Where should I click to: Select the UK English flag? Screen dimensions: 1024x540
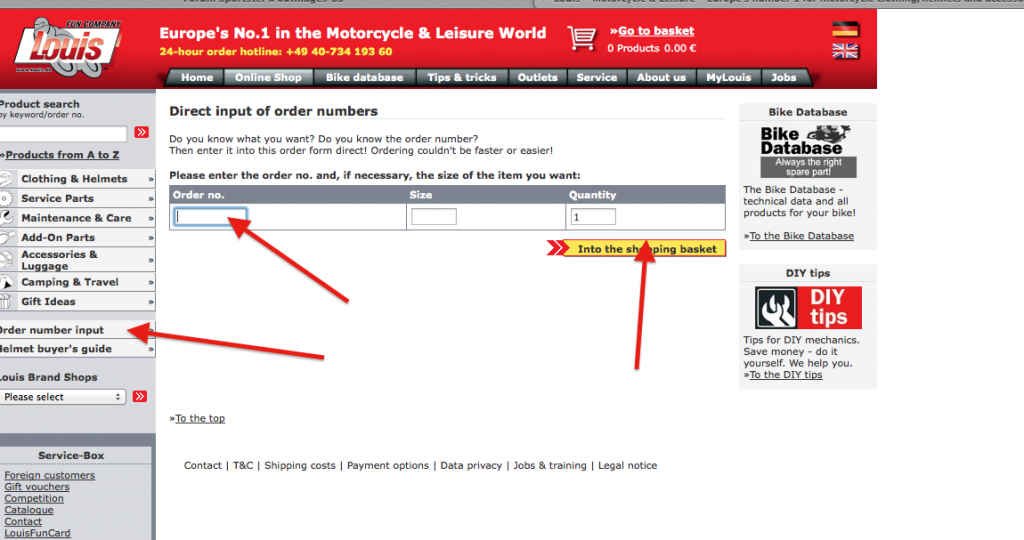click(845, 51)
